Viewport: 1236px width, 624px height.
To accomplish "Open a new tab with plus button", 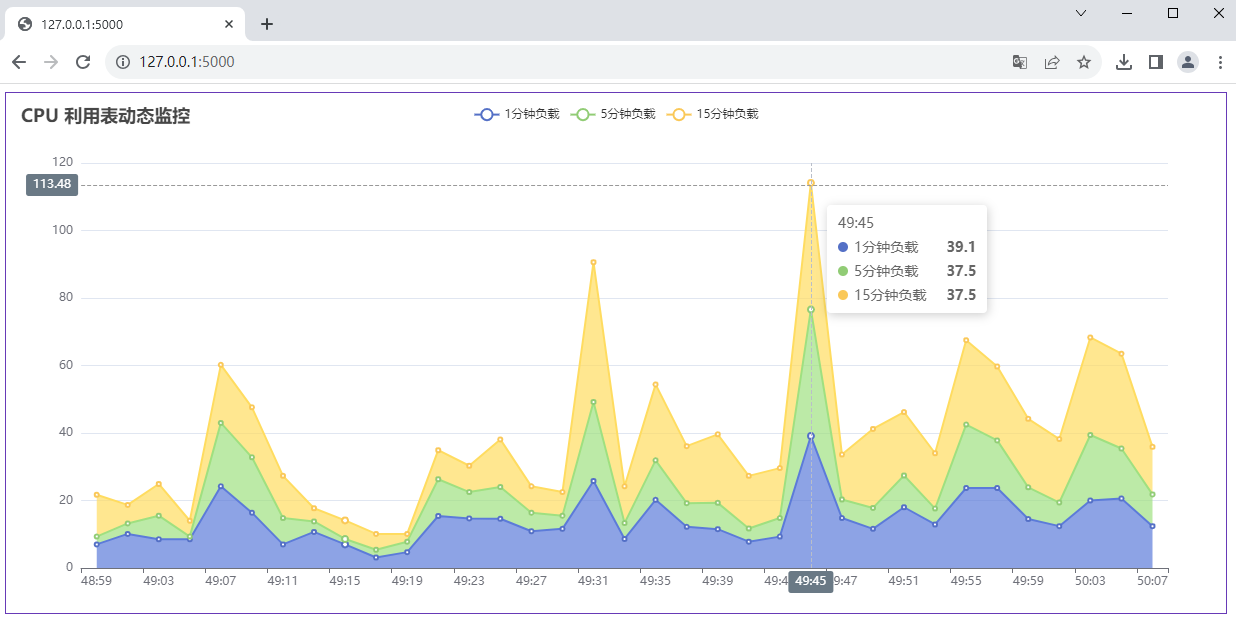I will 267,24.
